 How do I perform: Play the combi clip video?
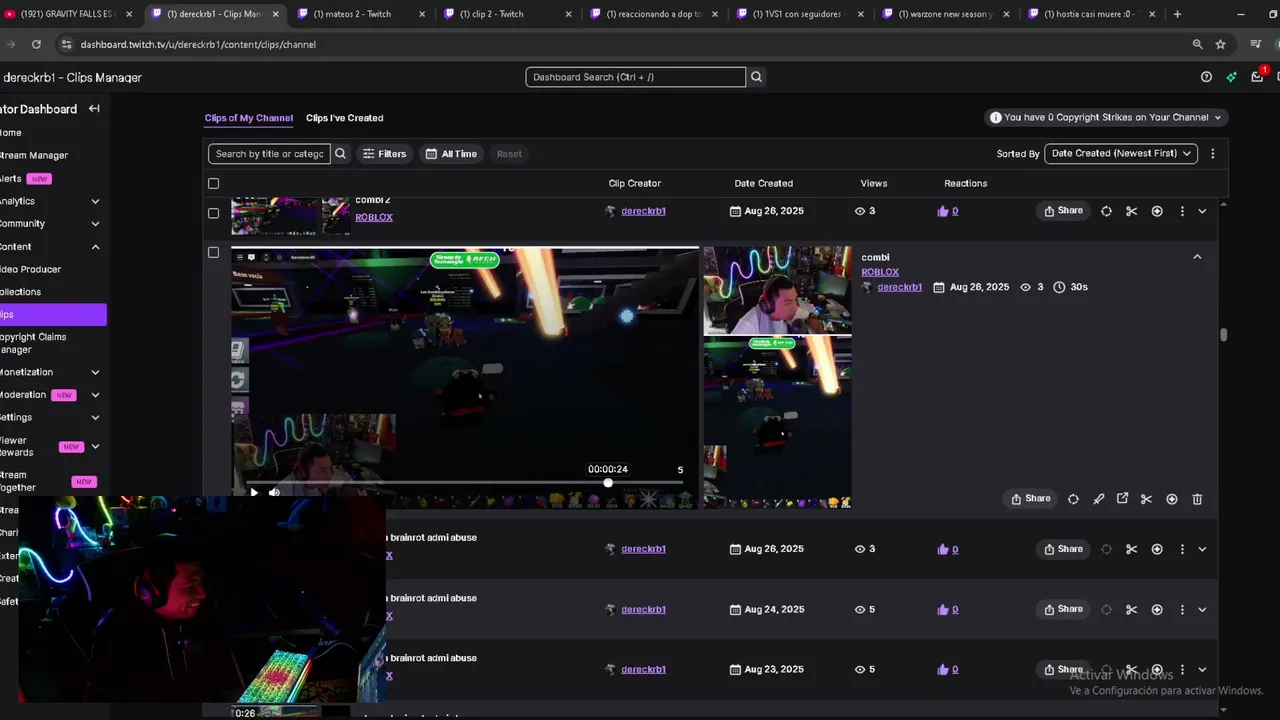click(254, 492)
